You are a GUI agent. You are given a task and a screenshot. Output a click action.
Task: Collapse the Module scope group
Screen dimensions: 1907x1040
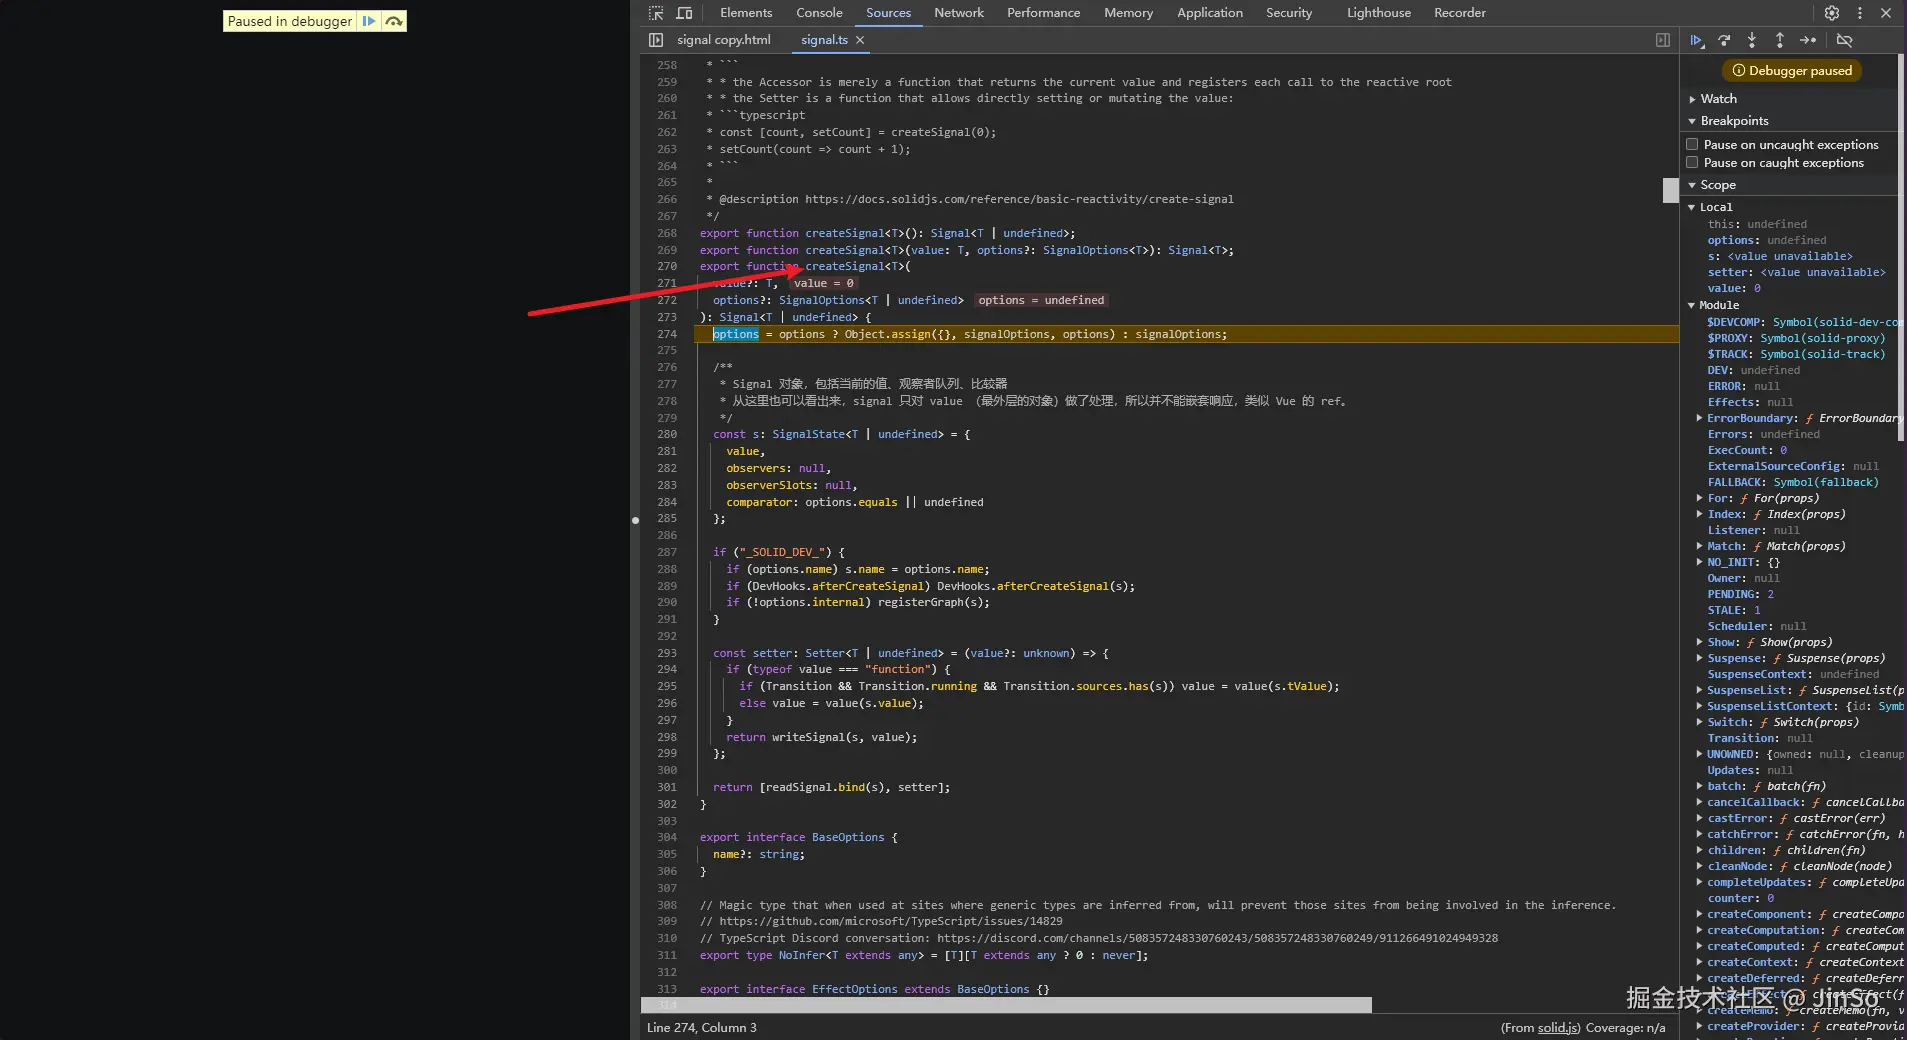click(x=1692, y=305)
